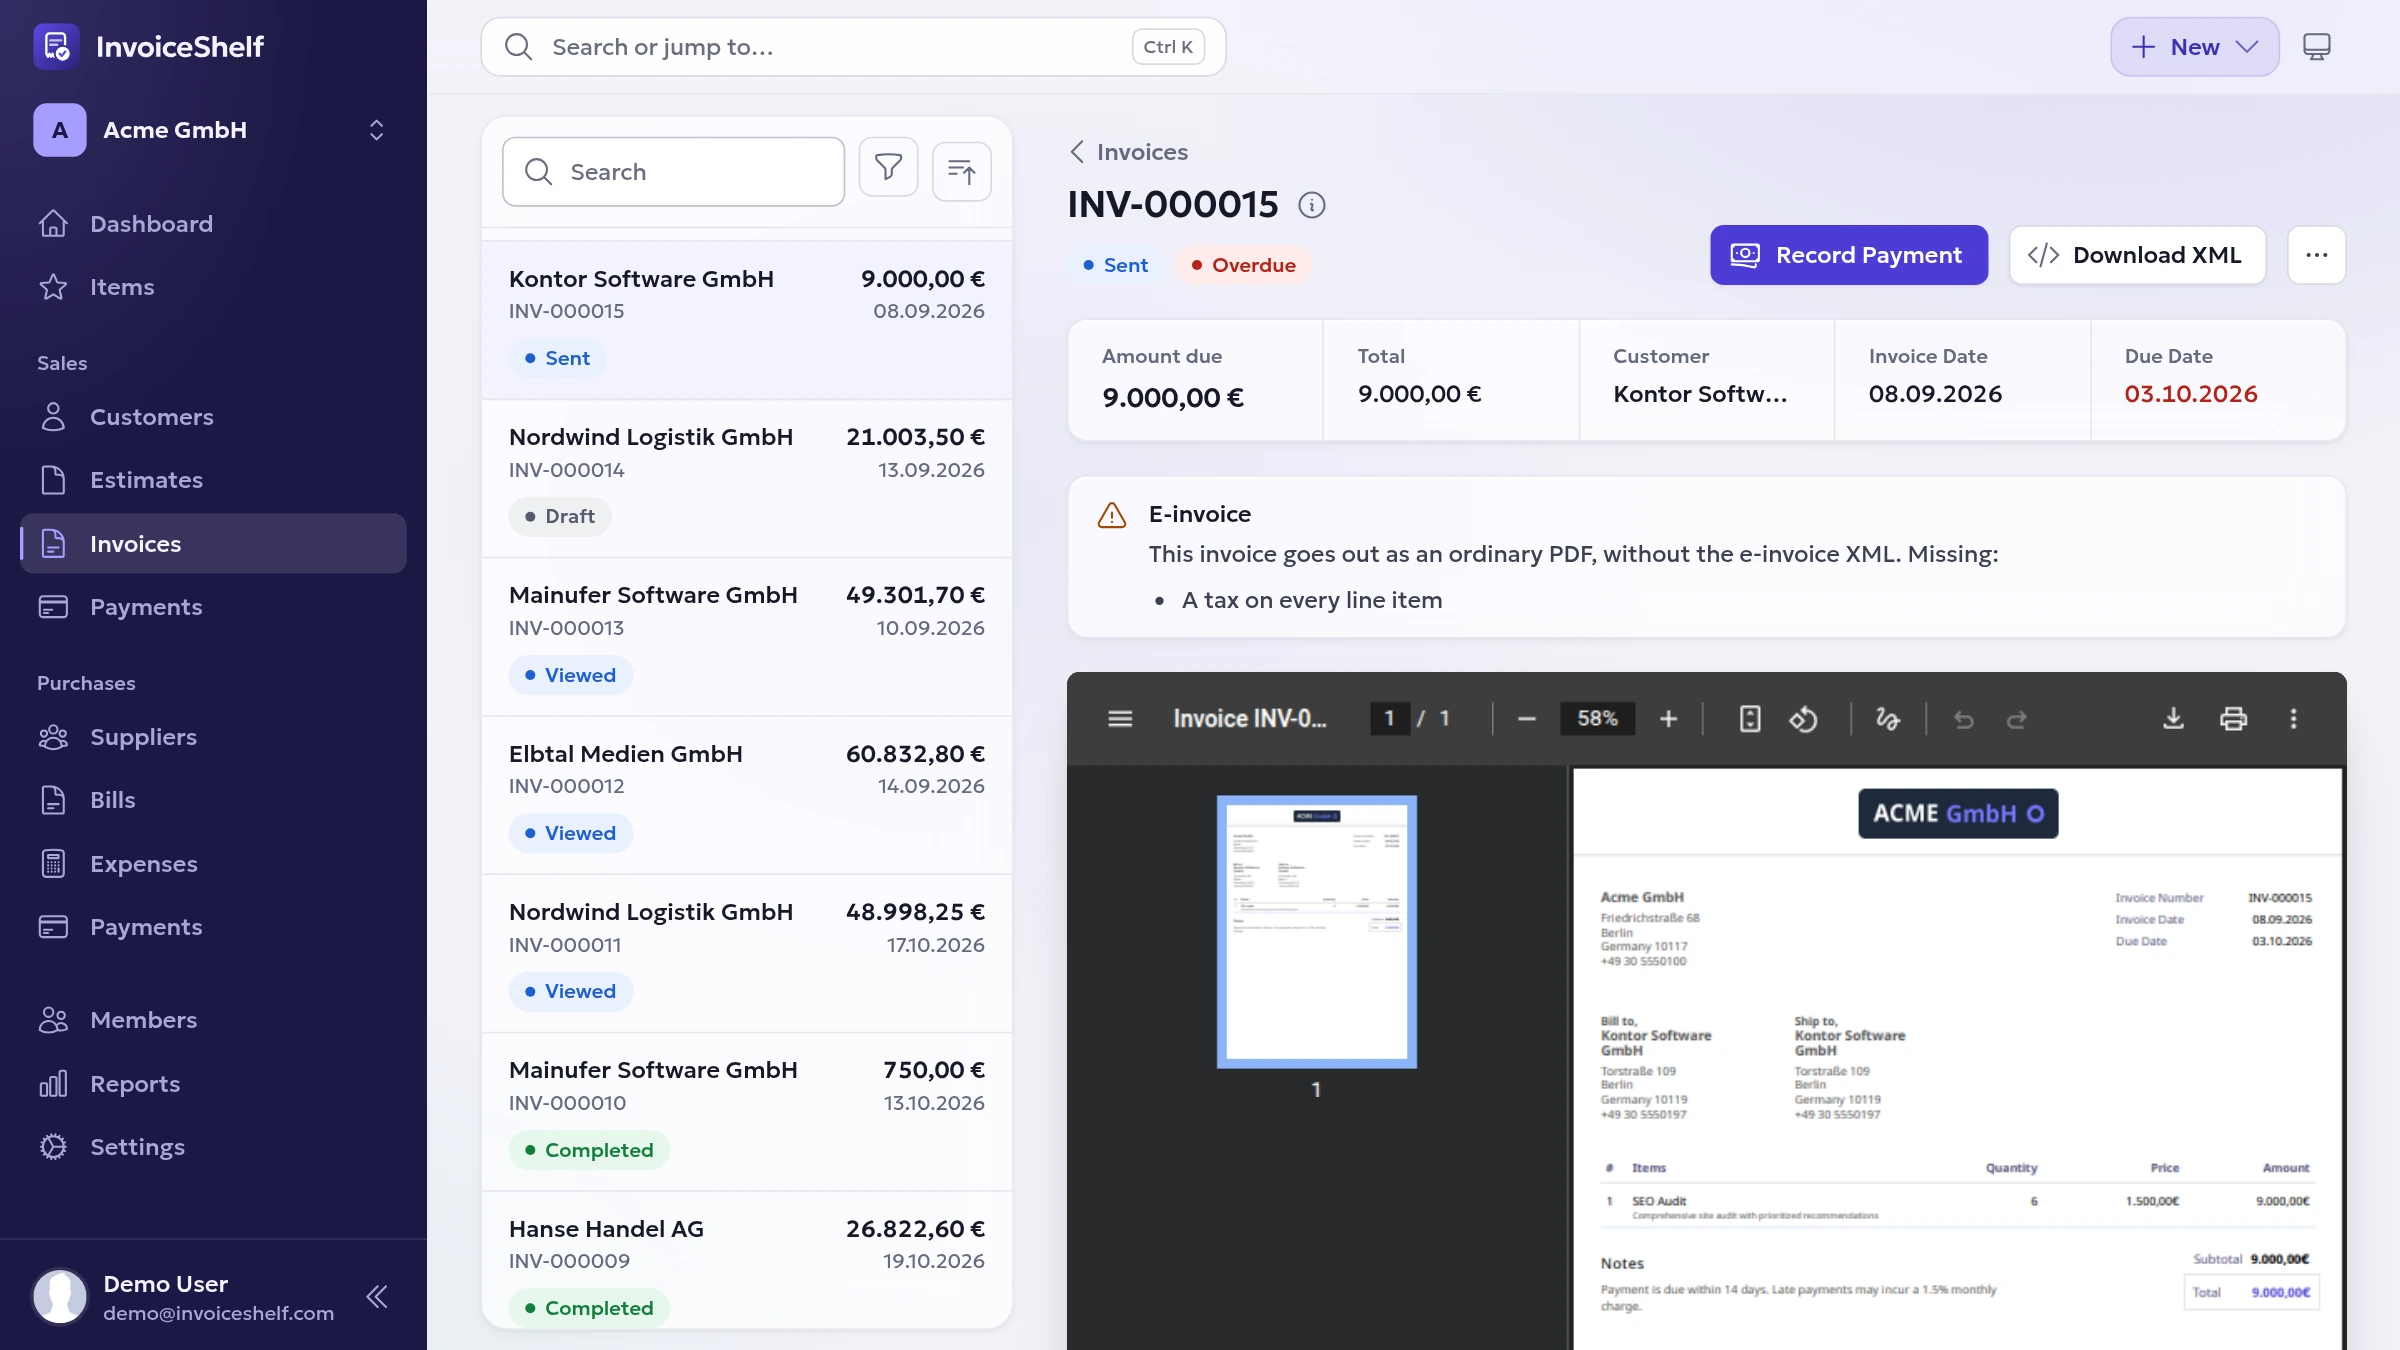Select invoice INV-000012 Elbtal Medien GmbH
Screen dimensions: 2400x1350
click(746, 795)
